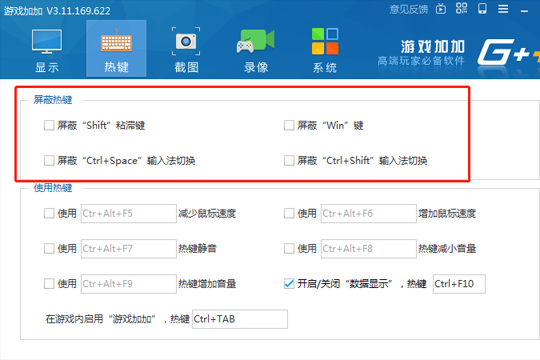The width and height of the screenshot is (540, 360).
Task: Check 使用 for 热键减小音量 hotkey
Action: [x=289, y=249]
